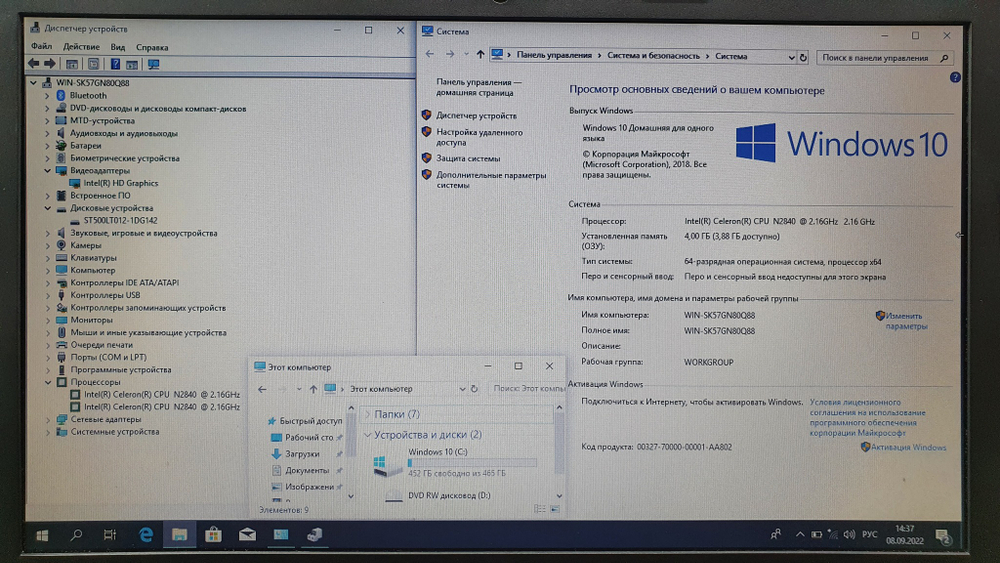This screenshot has height=563, width=1000.
Task: Show hidden tray icons chevron
Action: (x=799, y=535)
